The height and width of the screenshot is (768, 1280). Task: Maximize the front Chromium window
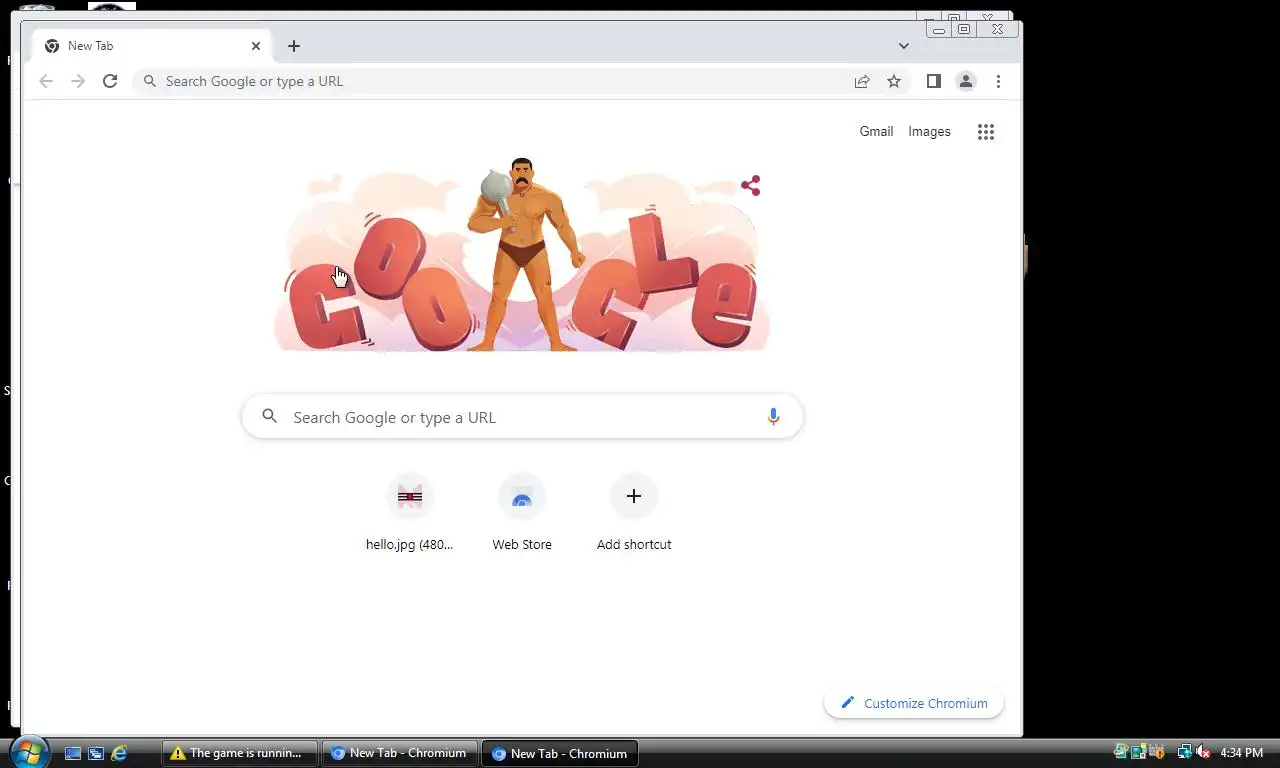(964, 29)
